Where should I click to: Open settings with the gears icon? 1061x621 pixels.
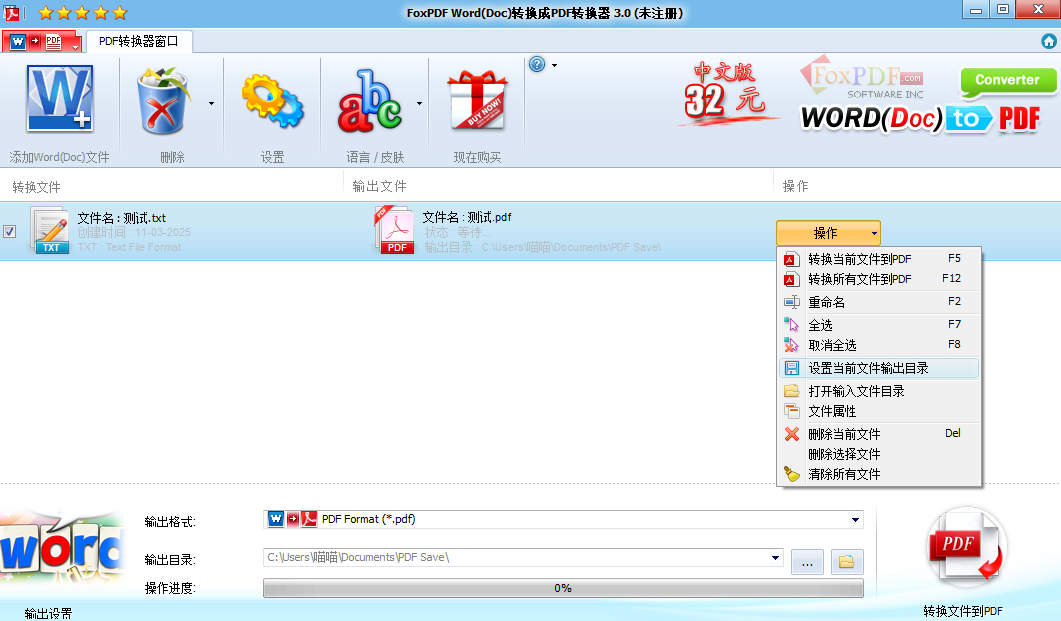coord(272,100)
